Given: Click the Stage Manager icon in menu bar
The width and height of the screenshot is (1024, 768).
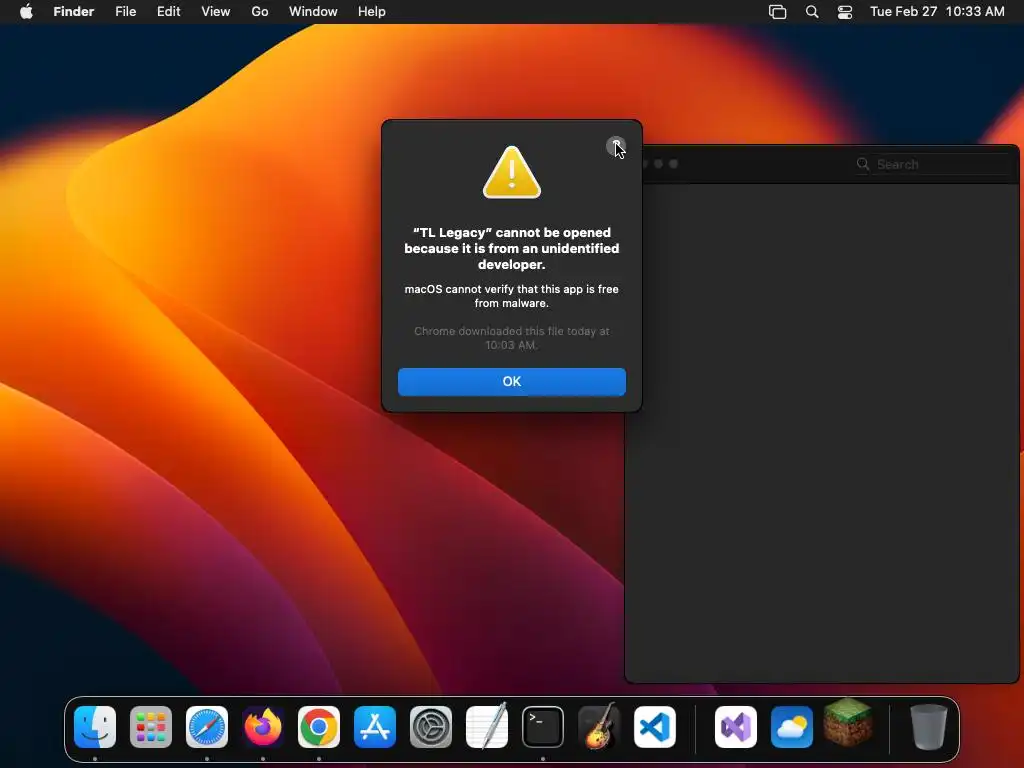Looking at the screenshot, I should point(777,12).
